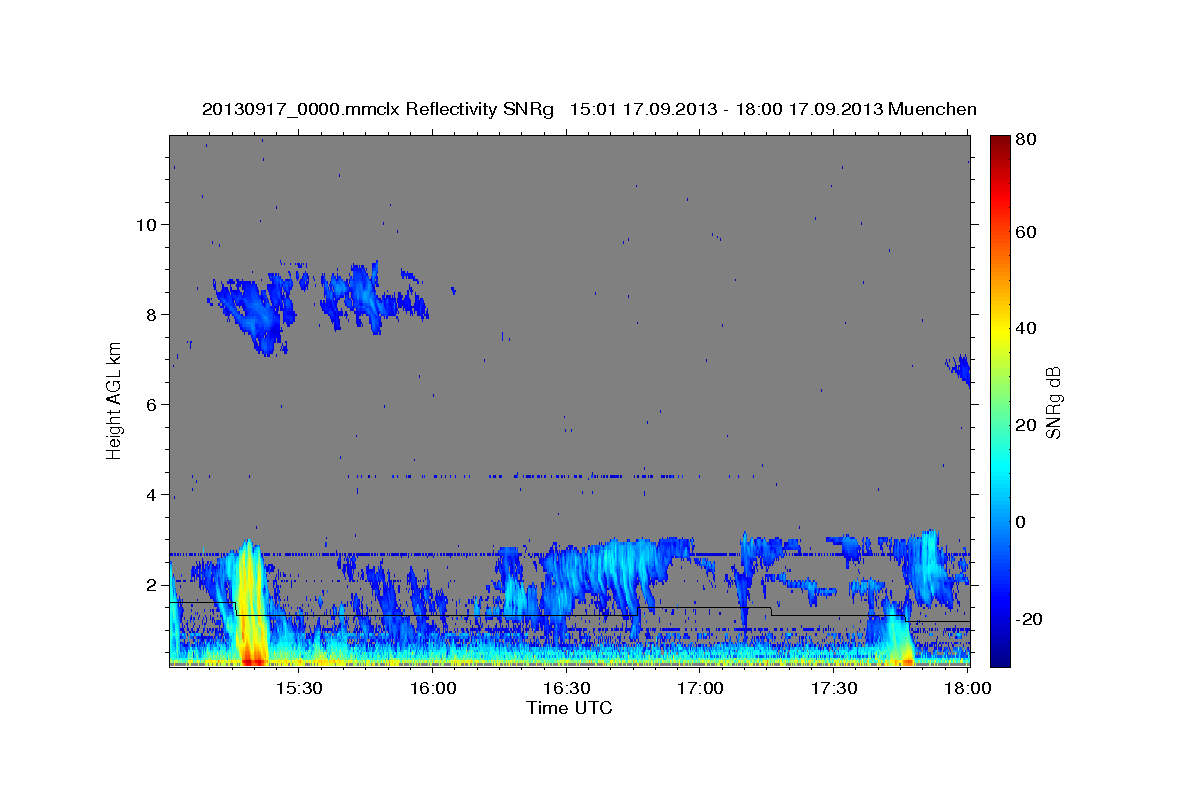Click the 'SNRg dB' colorbar label
1200x800 pixels.
[1053, 401]
